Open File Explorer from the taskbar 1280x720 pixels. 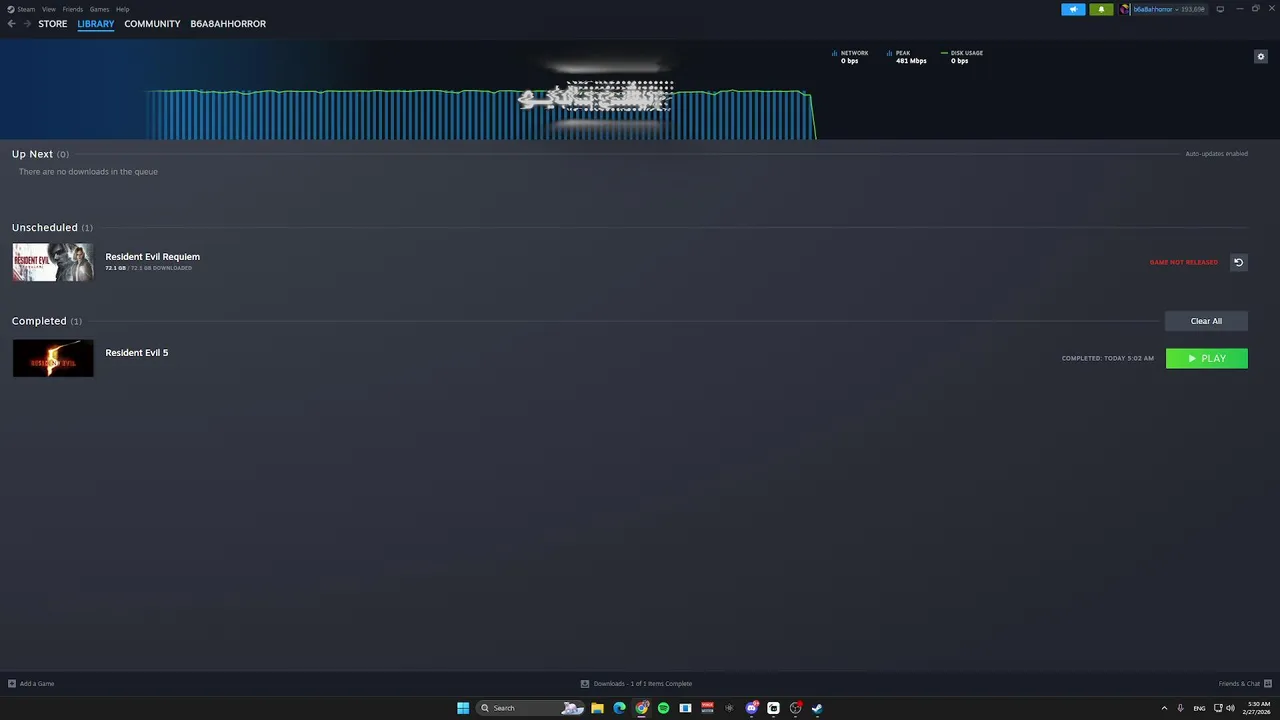tap(597, 708)
